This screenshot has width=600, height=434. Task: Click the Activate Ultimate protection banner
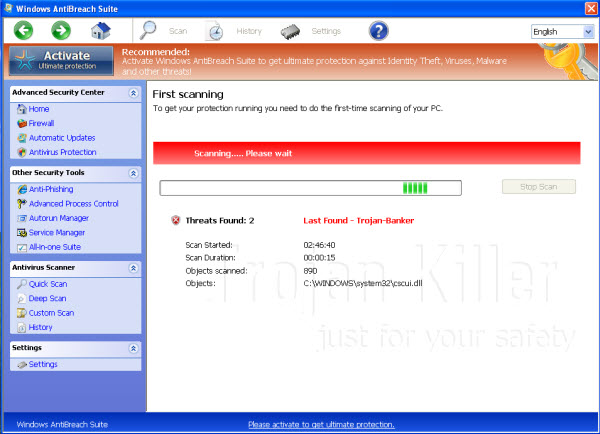[62, 60]
